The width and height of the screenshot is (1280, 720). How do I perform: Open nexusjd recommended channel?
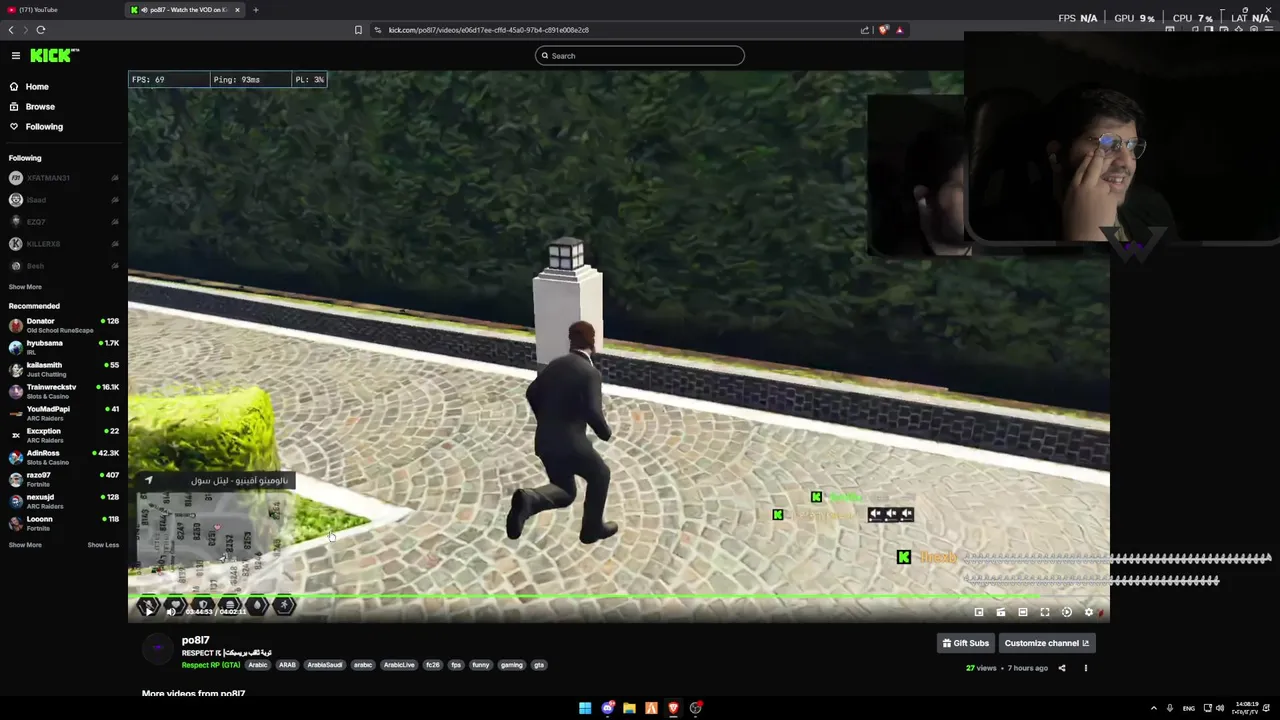click(x=62, y=501)
